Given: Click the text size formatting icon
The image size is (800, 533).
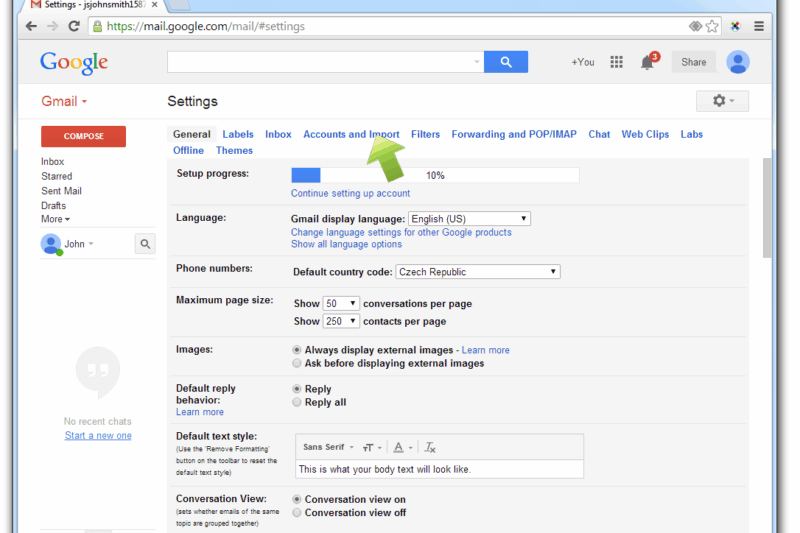Looking at the screenshot, I should (371, 448).
